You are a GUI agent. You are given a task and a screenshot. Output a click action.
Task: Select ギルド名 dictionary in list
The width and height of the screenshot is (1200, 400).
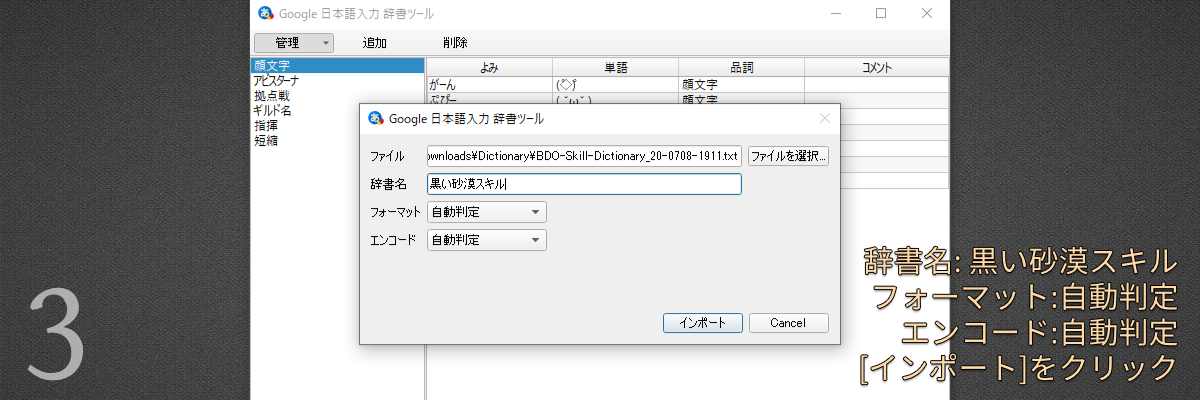tap(272, 111)
